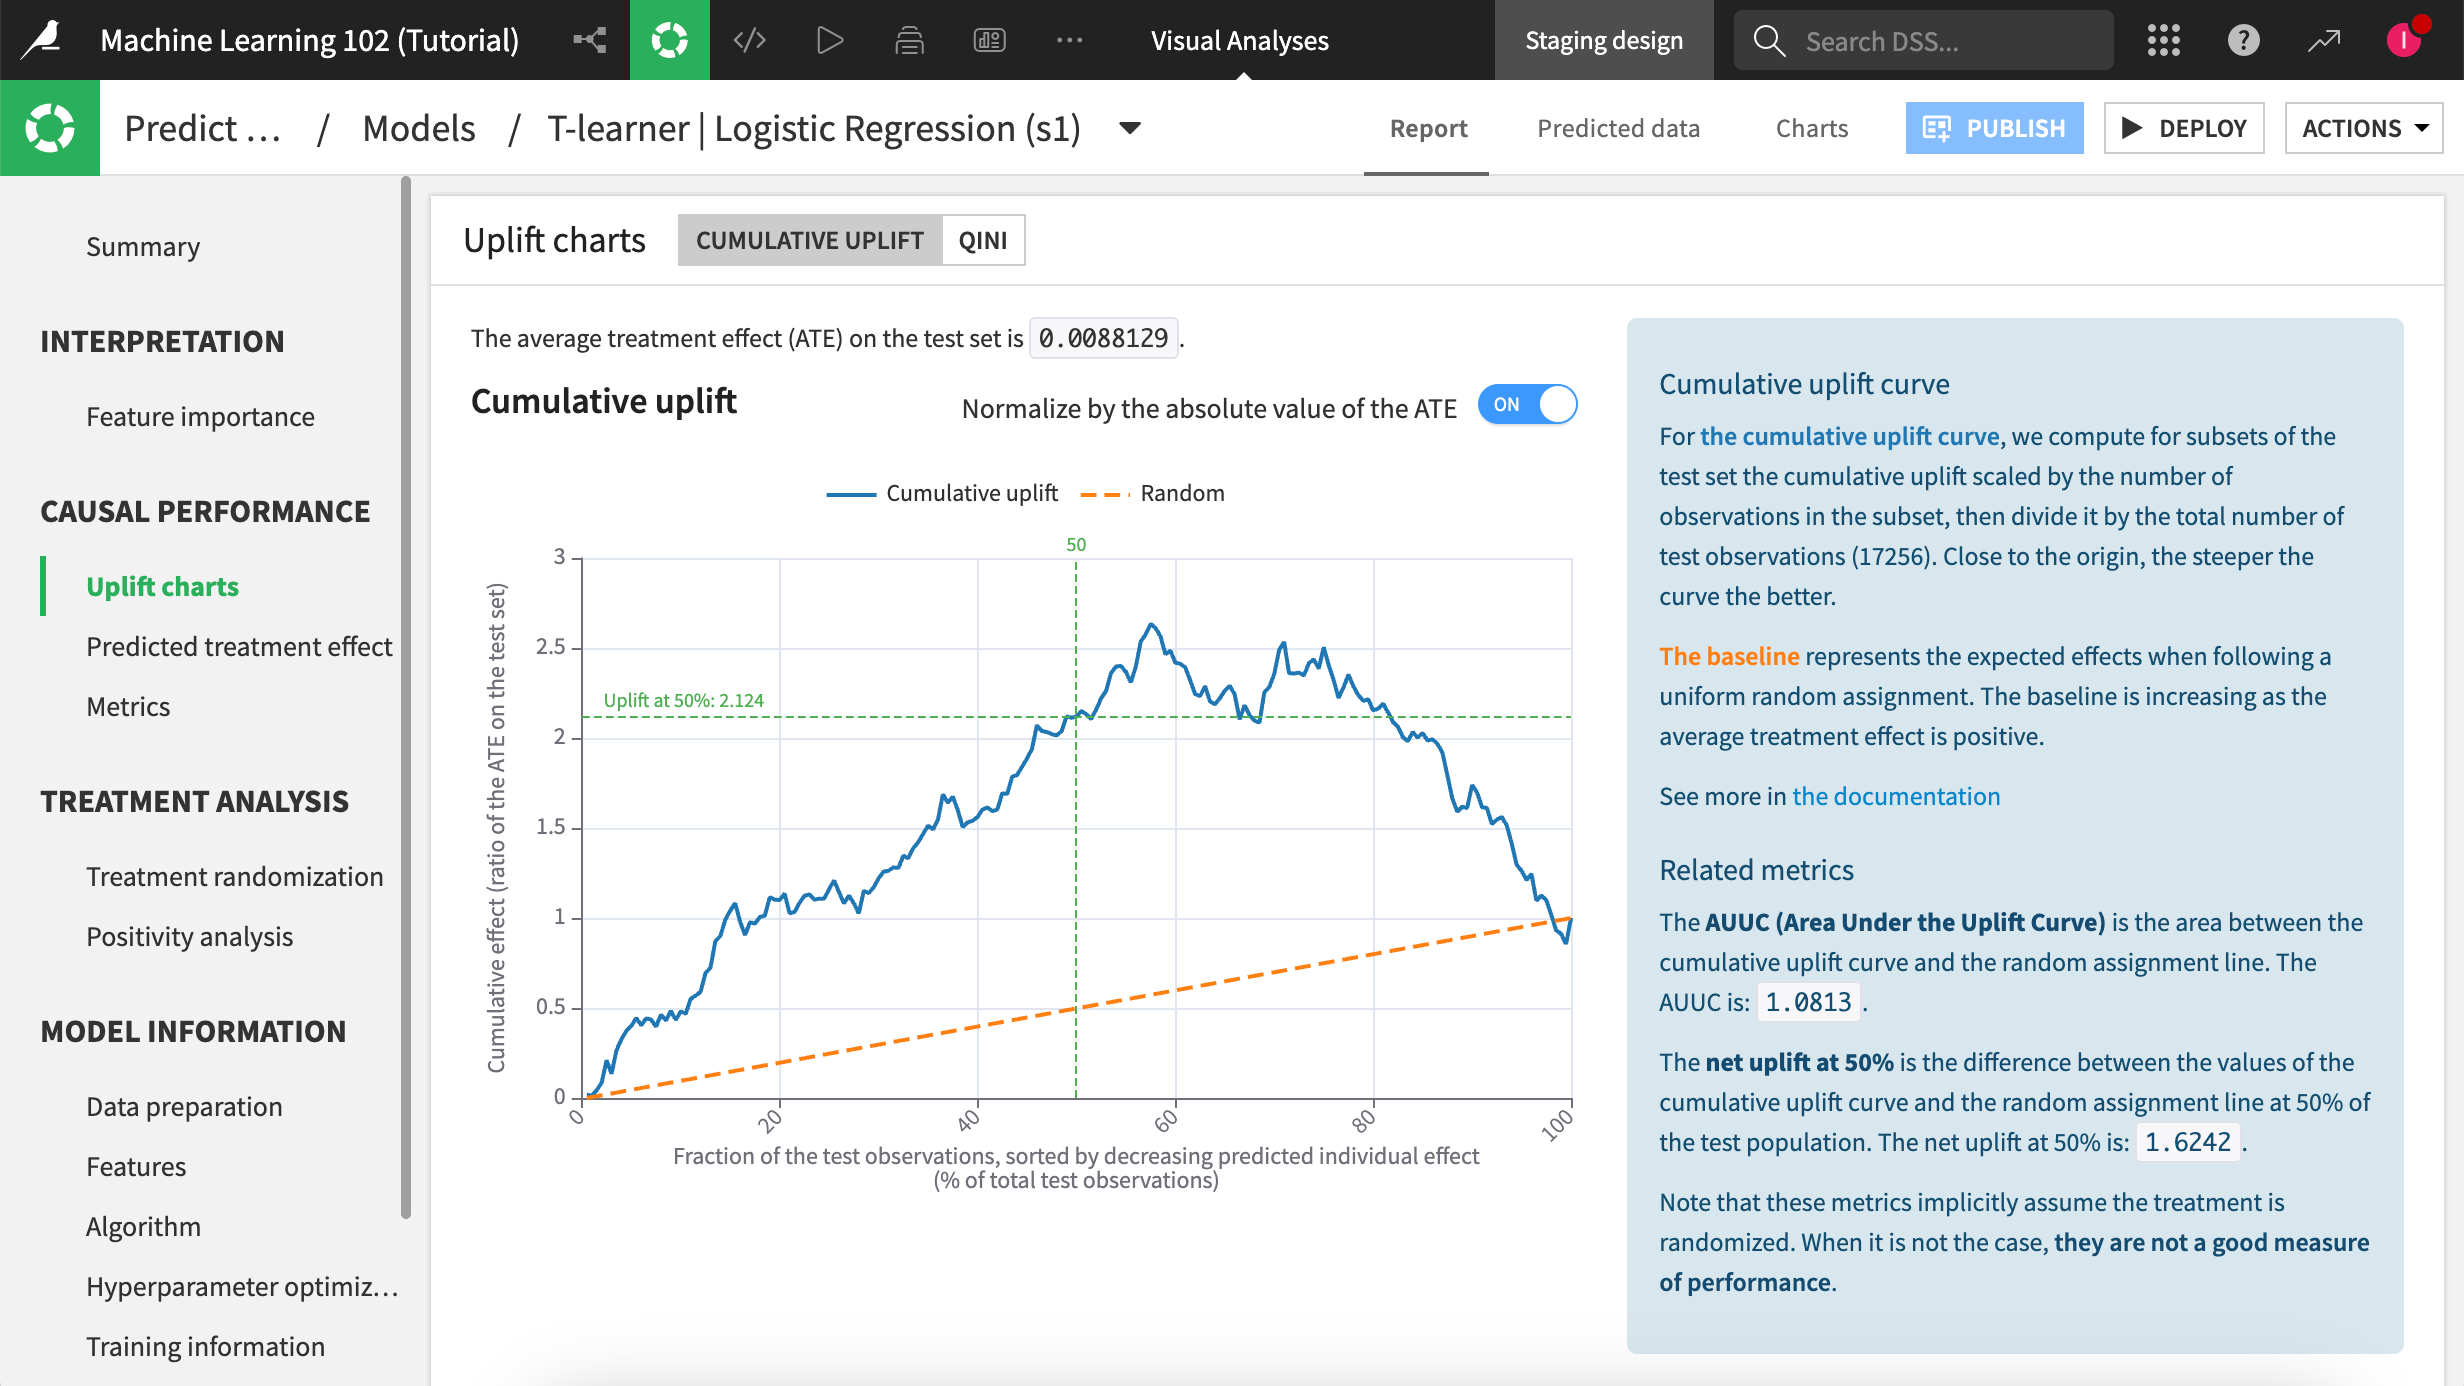Open the Jobs play icon menu
Viewport: 2464px width, 1386px height.
(x=829, y=40)
